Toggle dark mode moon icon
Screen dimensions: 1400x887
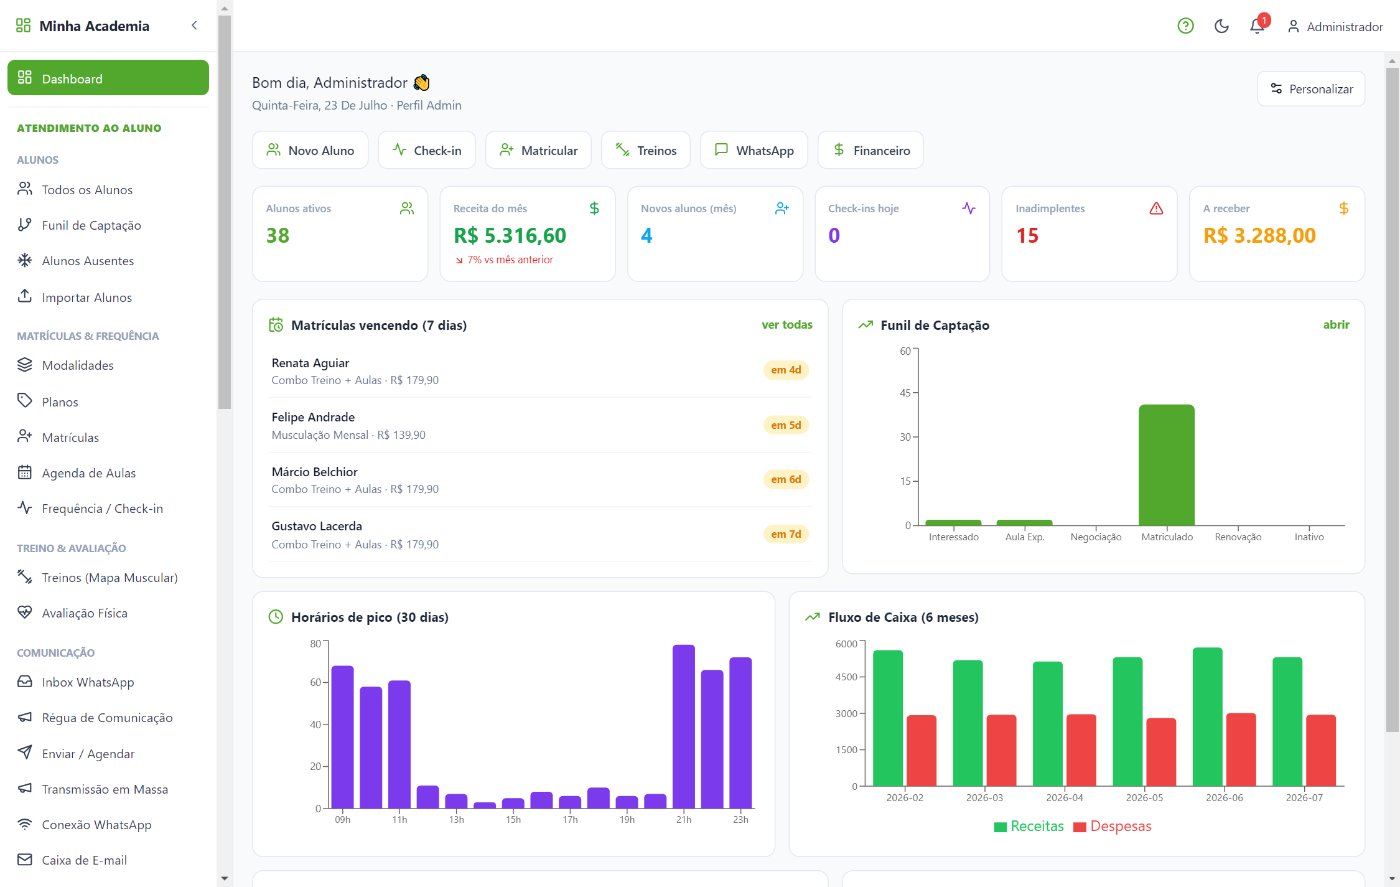(x=1222, y=26)
